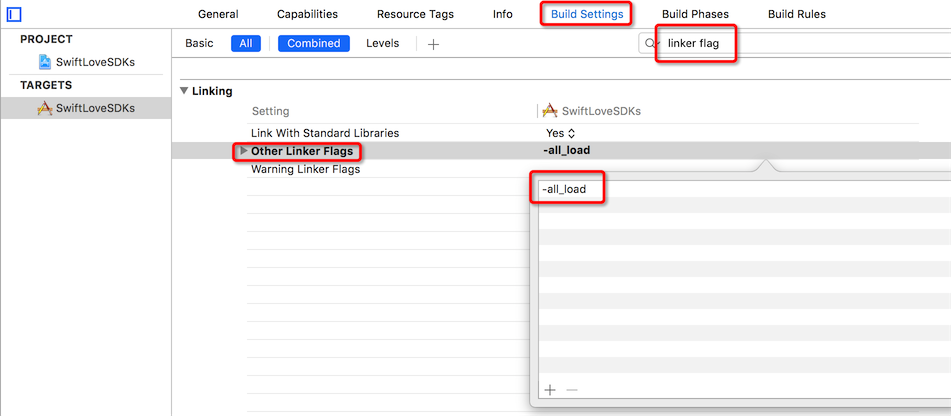This screenshot has height=416, width=951.
Task: Select the Warning Linker Flags setting
Action: 306,169
